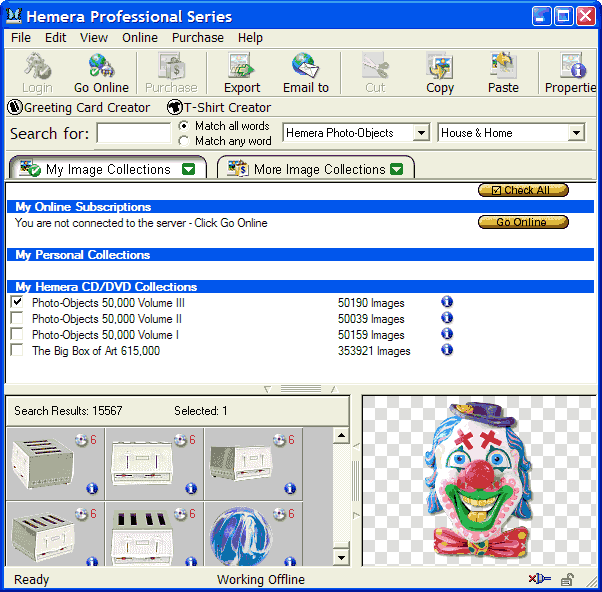Click info icon on first toaster thumbnail
This screenshot has height=592, width=602.
(92, 488)
